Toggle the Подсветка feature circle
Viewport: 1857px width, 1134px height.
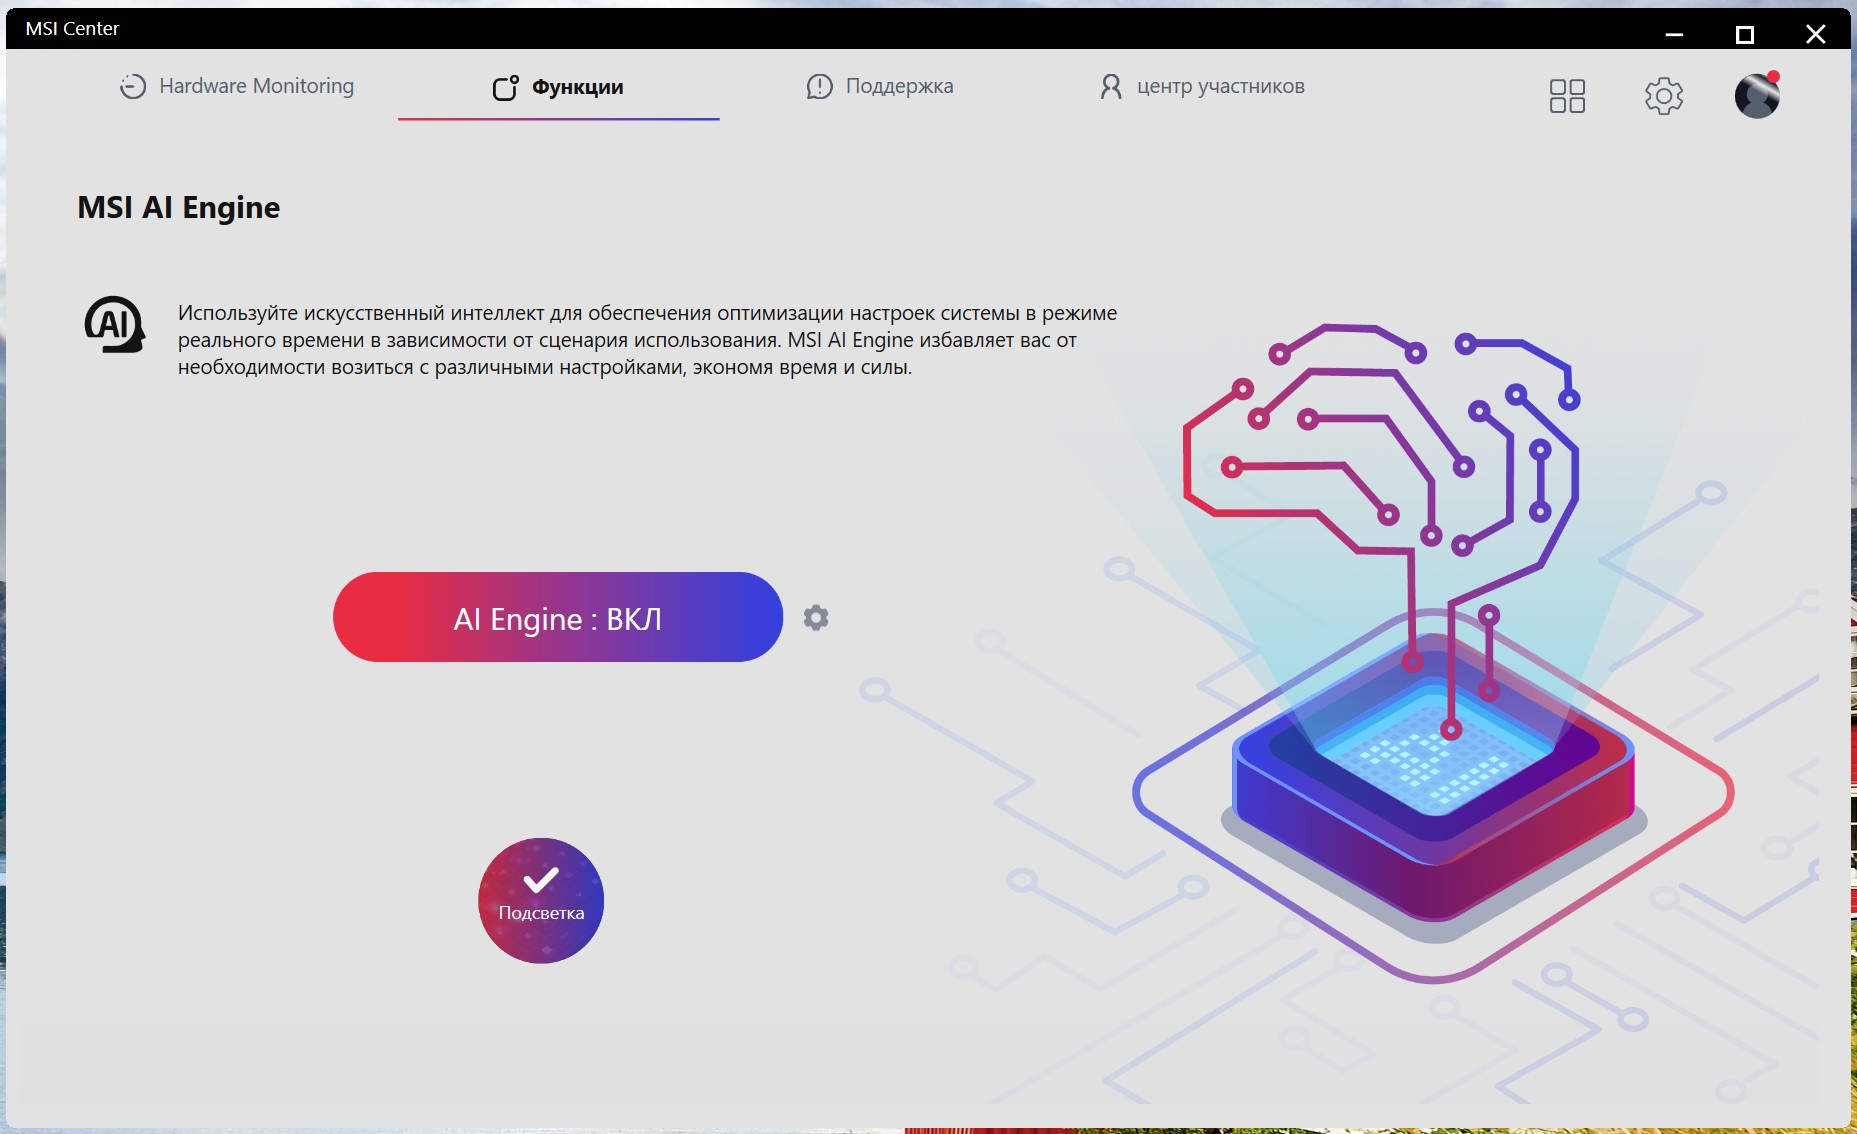(x=541, y=900)
